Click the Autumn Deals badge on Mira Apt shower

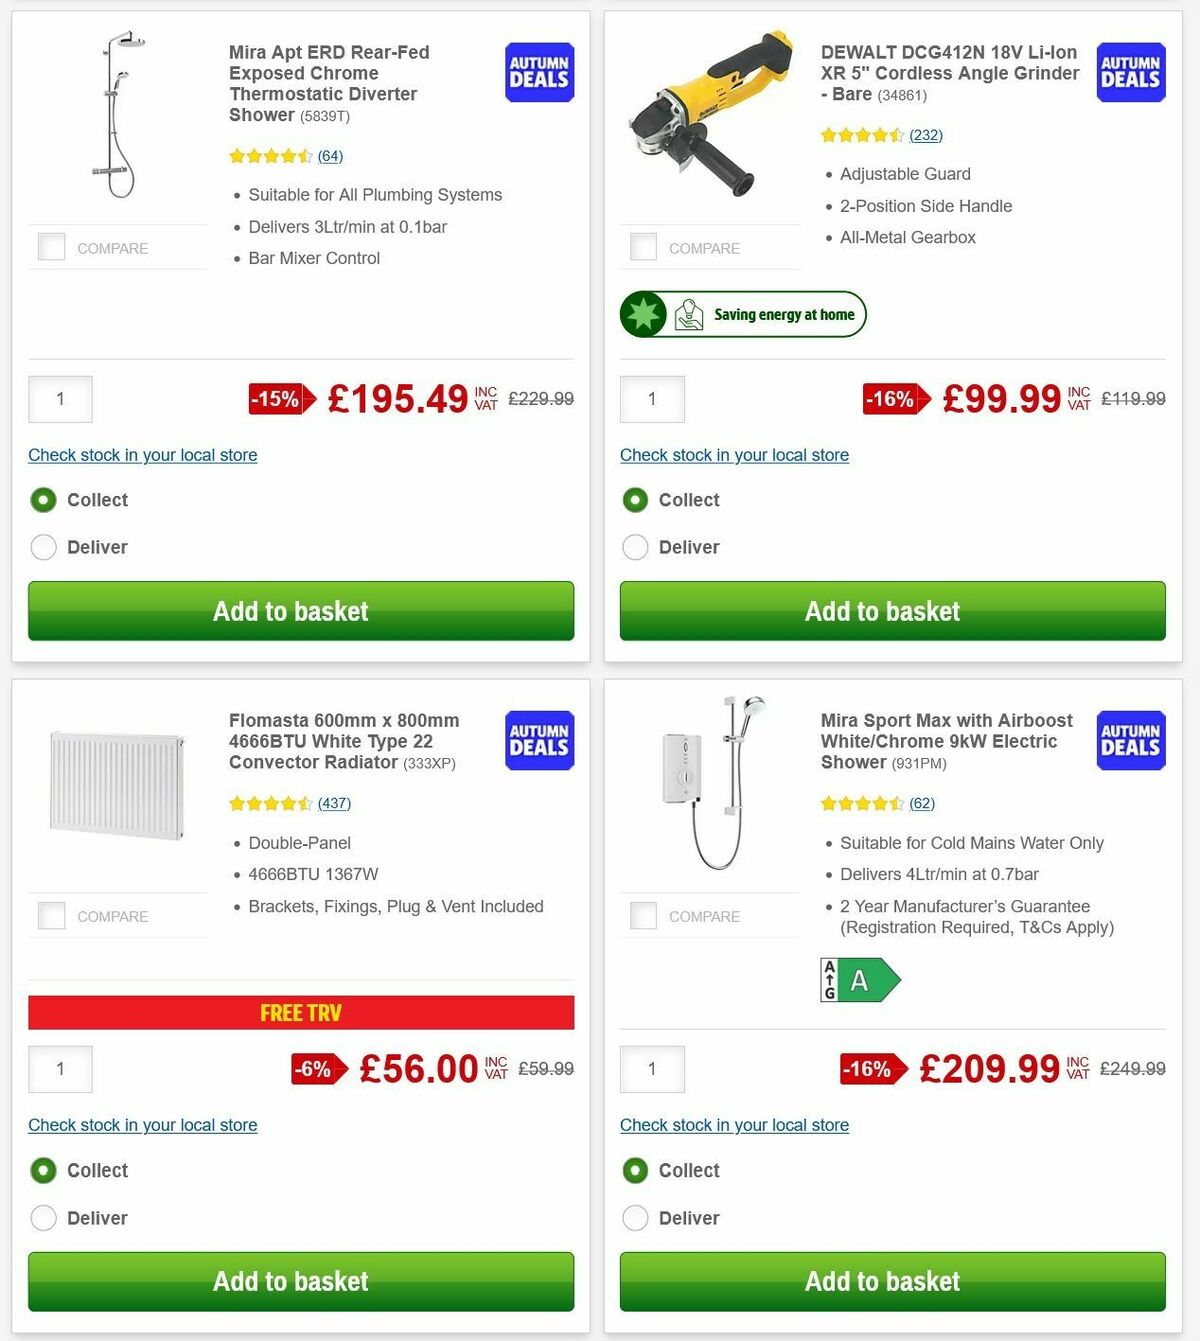point(538,72)
